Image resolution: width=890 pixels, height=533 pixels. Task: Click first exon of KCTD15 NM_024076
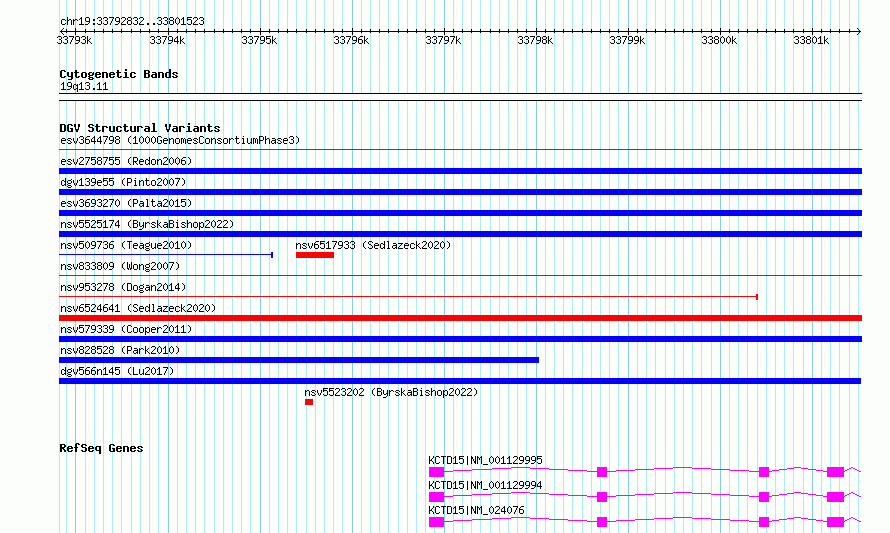[436, 522]
